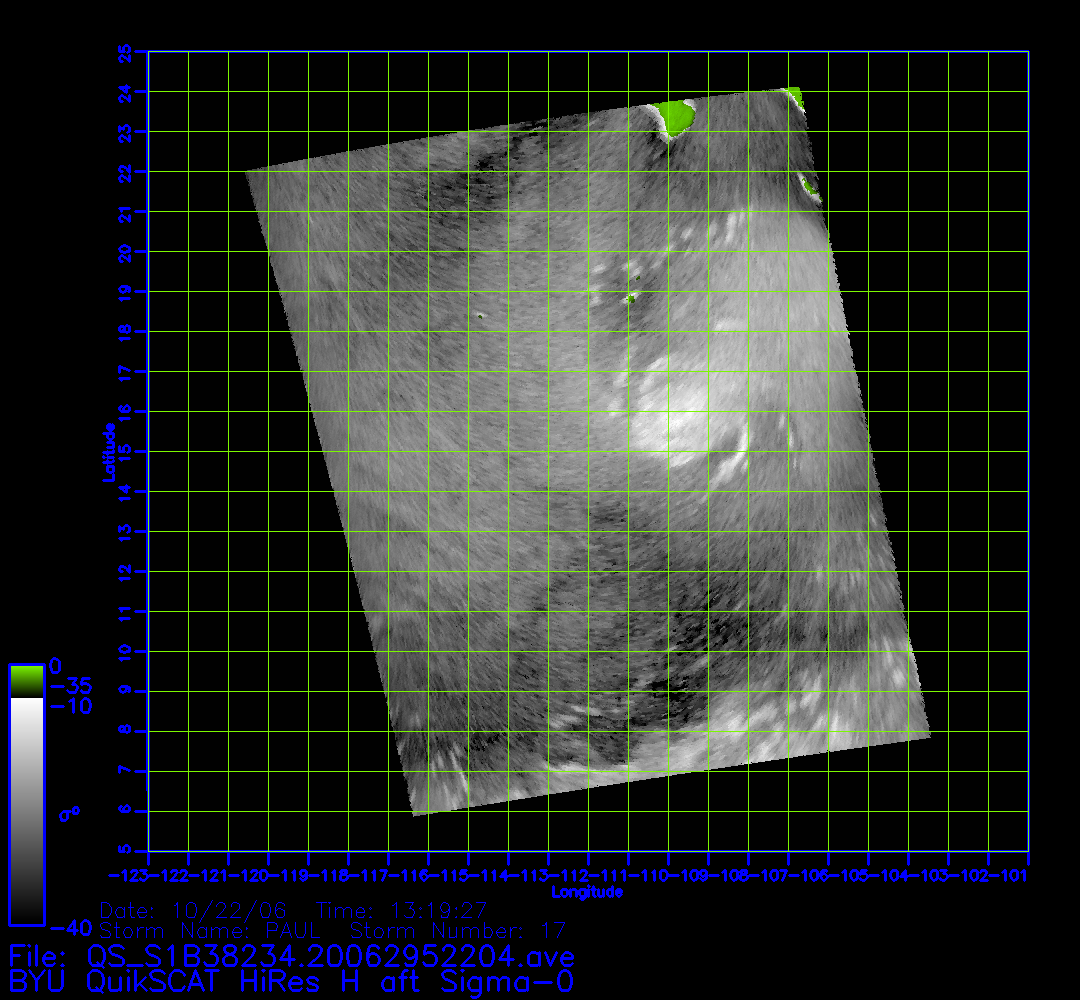The width and height of the screenshot is (1080, 1000).
Task: Click the "Time: 13:19:27" text
Action: (401, 911)
